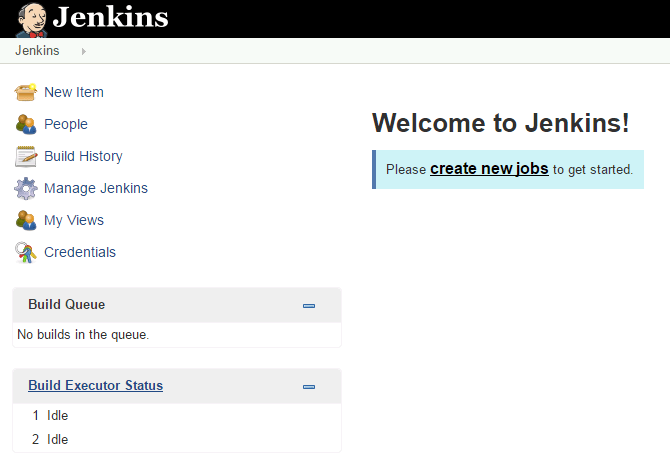Select the My Views link
The image size is (670, 466).
point(74,220)
